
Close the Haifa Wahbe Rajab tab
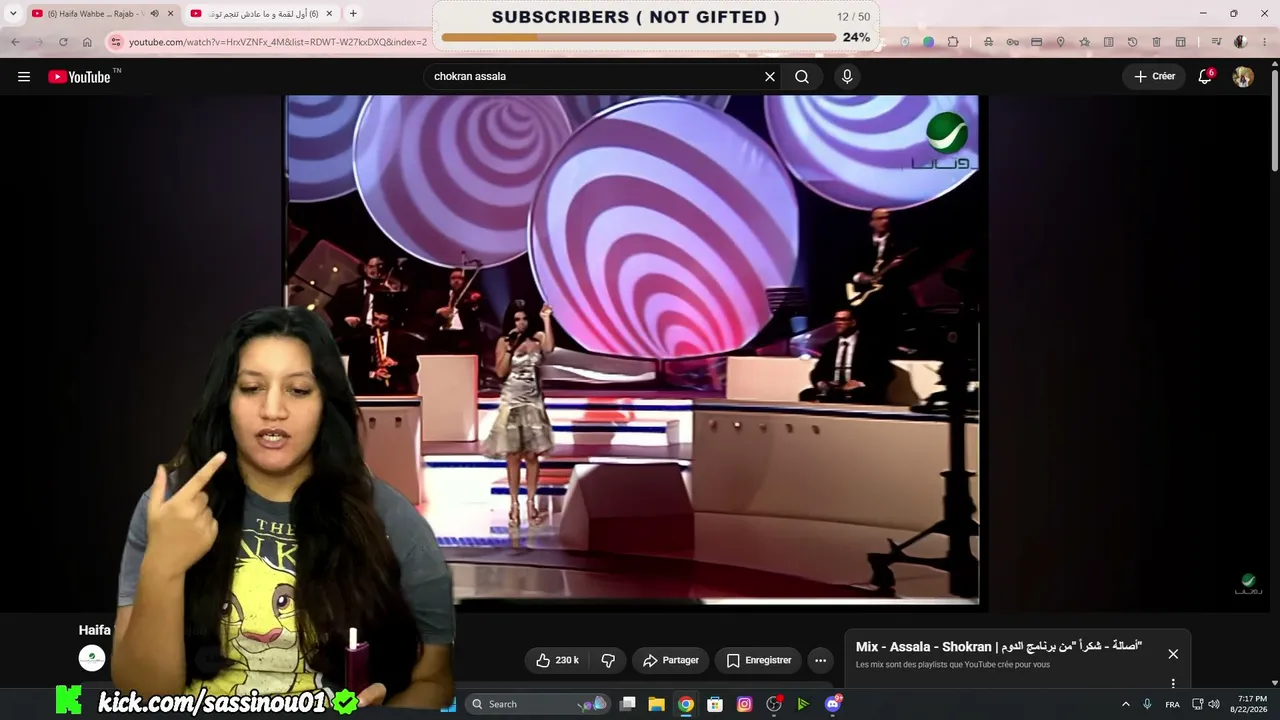point(170,14)
